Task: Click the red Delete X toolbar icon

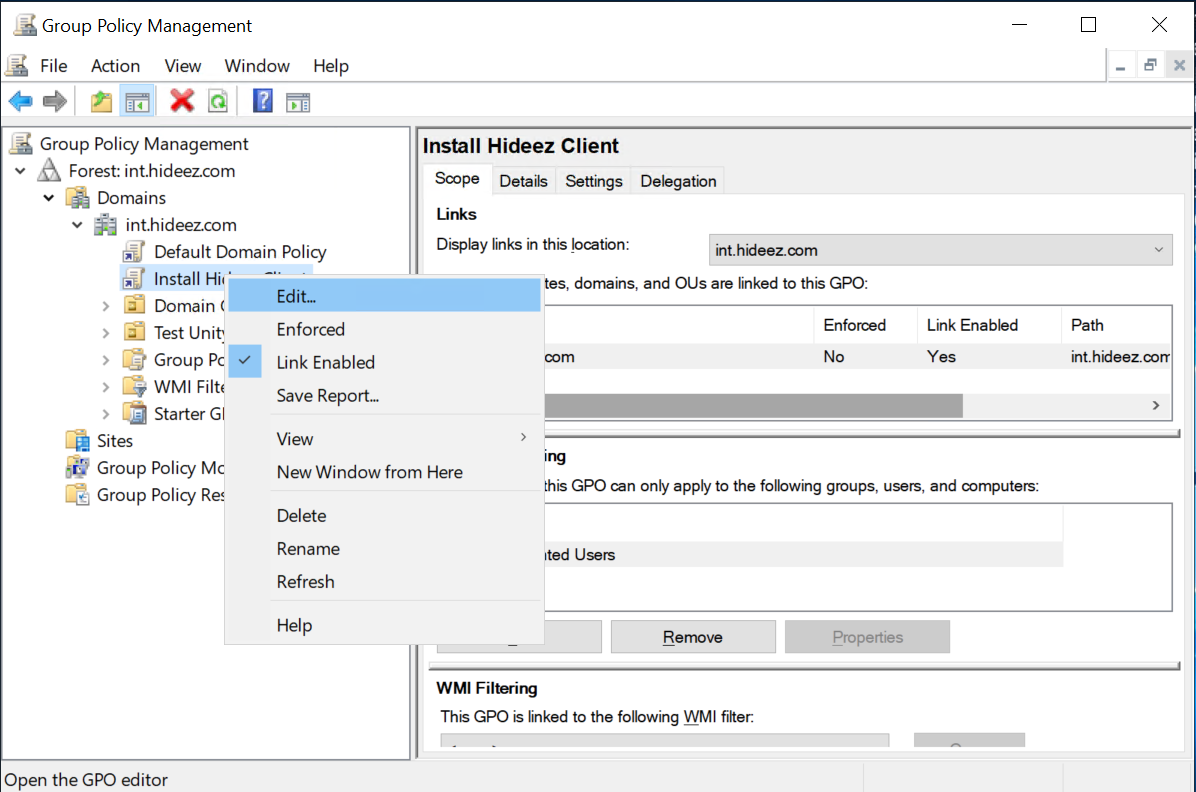Action: click(x=182, y=101)
